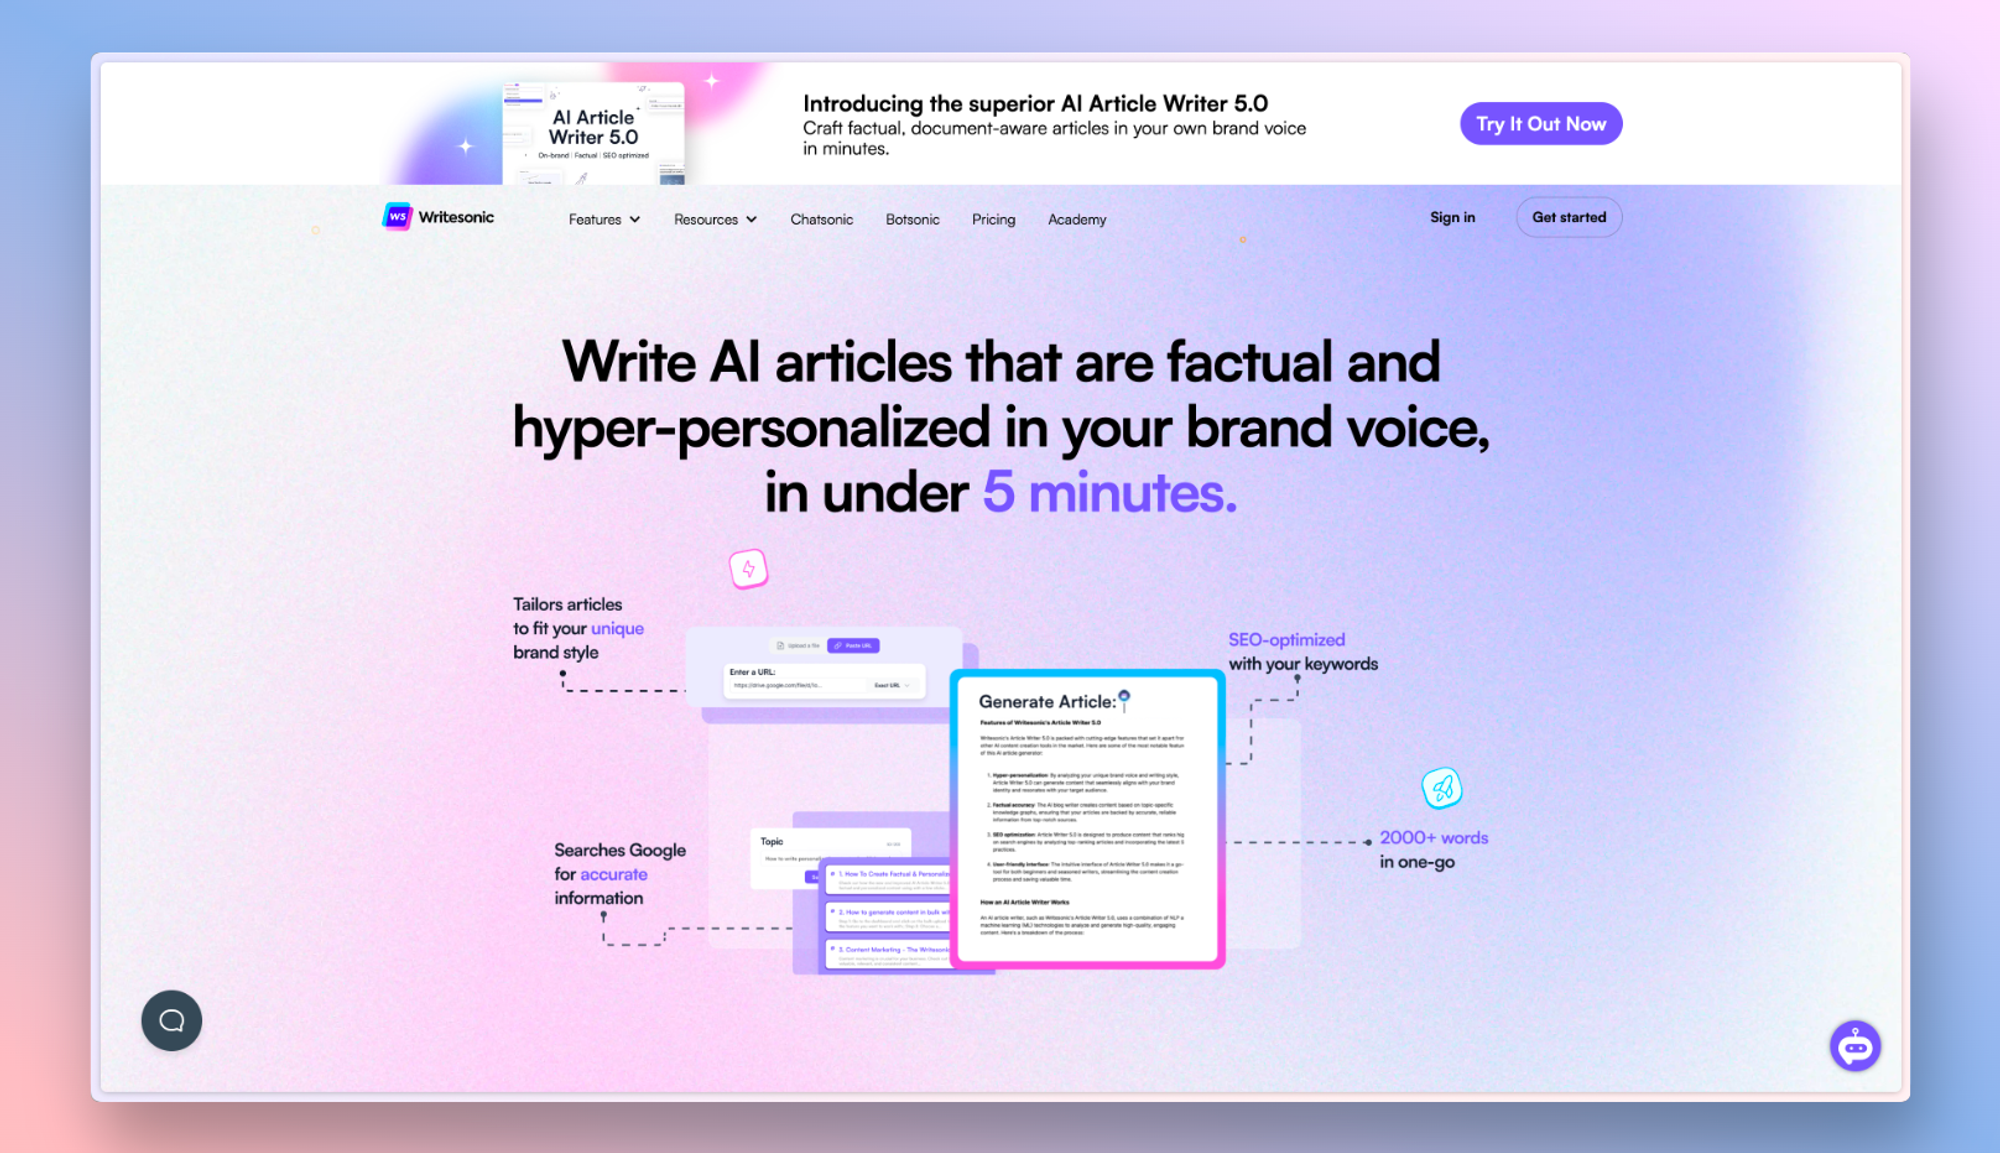Click the Get started button
The width and height of the screenshot is (2000, 1153).
coord(1569,217)
